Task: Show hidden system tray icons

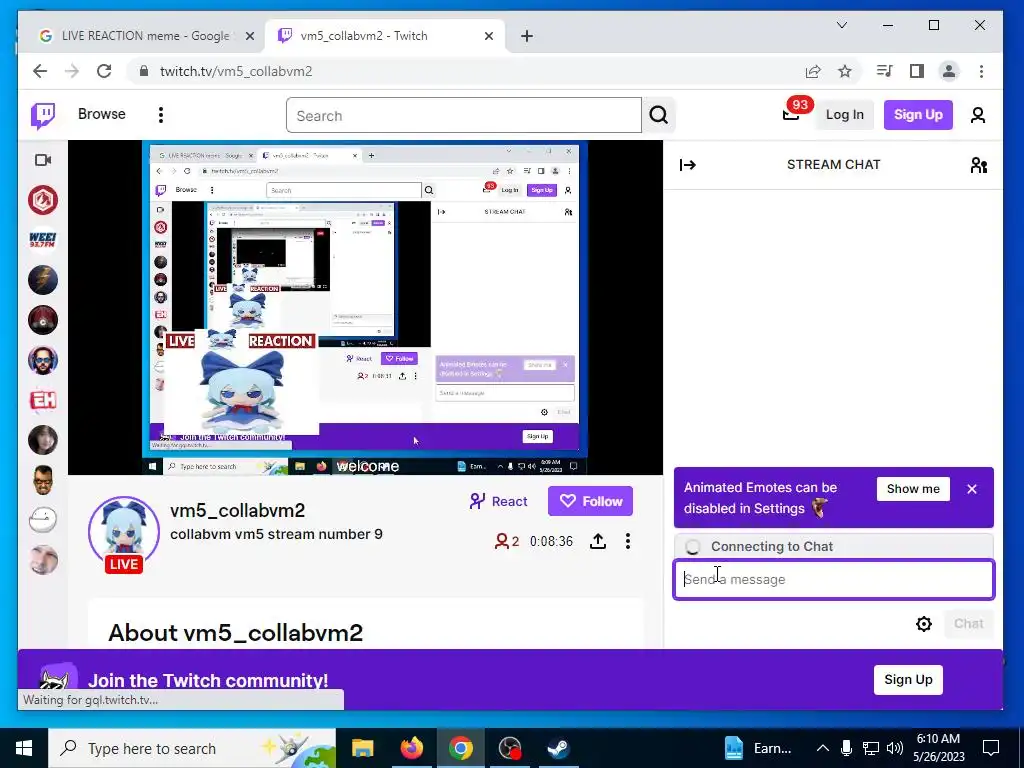Action: pos(823,748)
